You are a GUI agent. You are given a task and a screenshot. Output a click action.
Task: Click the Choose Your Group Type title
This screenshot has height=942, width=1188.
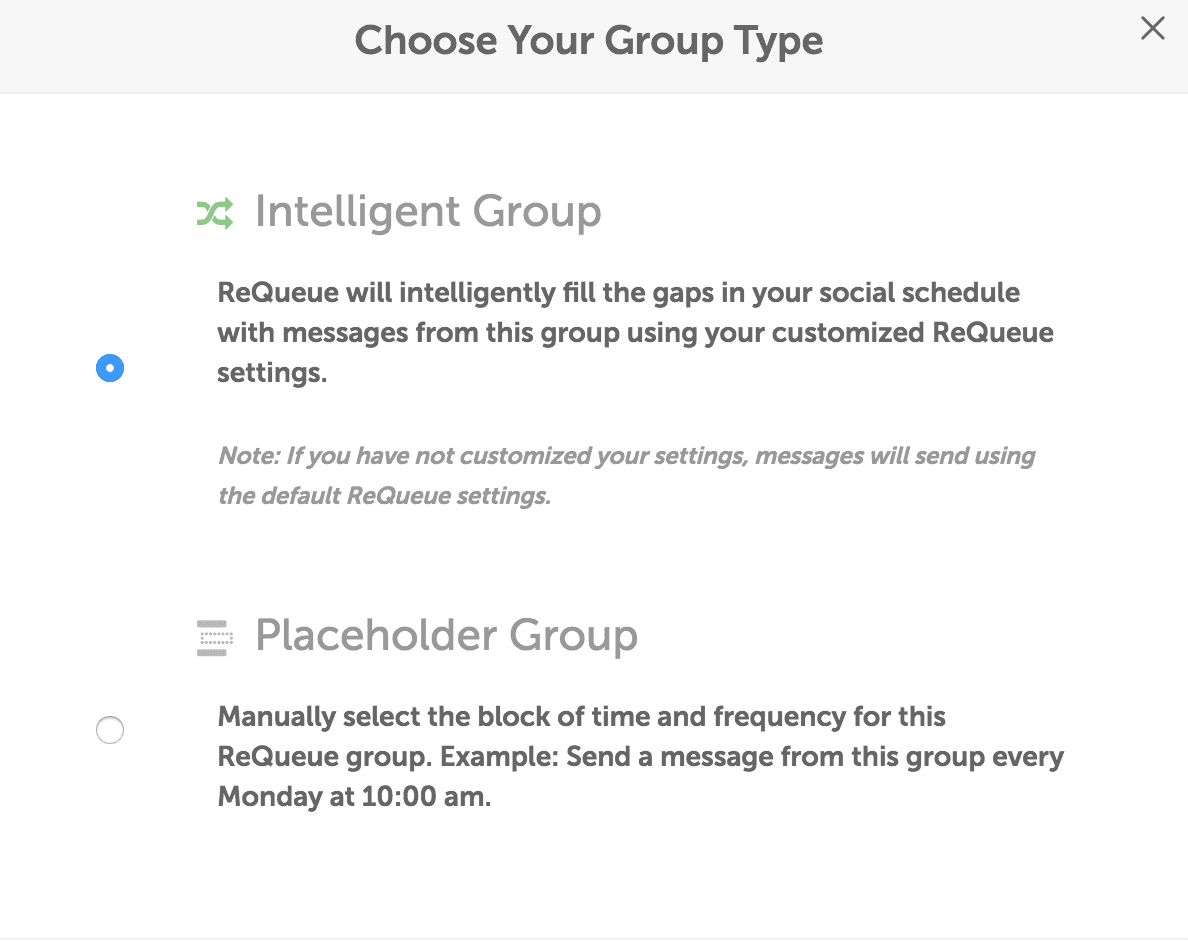pos(589,41)
